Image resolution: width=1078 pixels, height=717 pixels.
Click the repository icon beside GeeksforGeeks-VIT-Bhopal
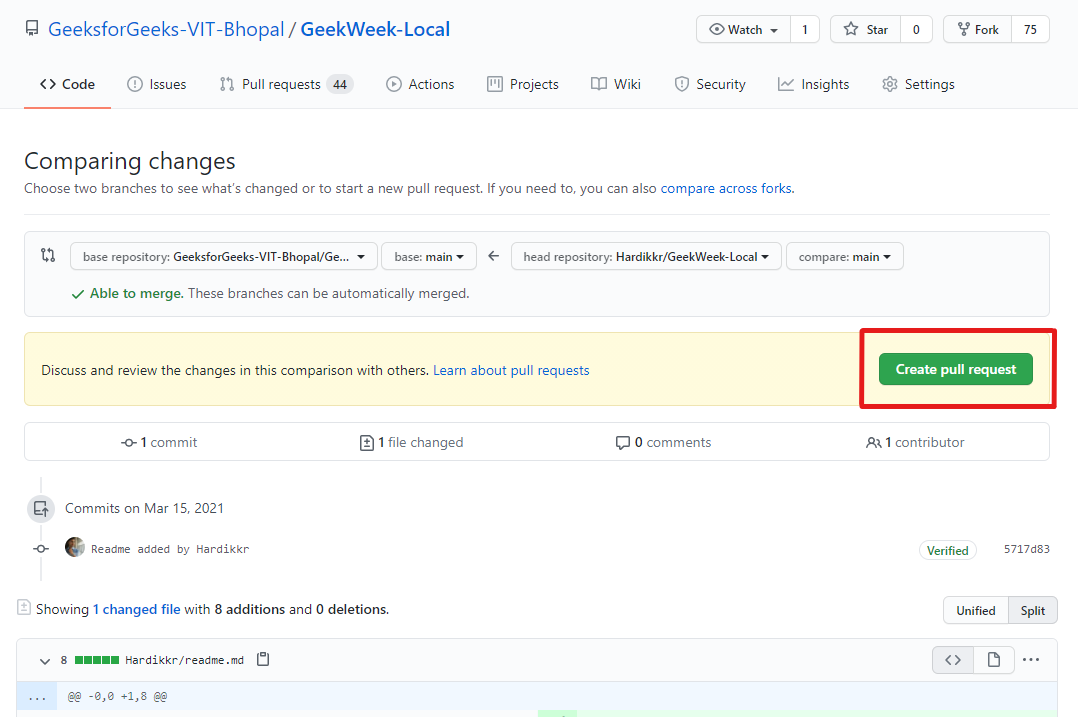click(32, 29)
